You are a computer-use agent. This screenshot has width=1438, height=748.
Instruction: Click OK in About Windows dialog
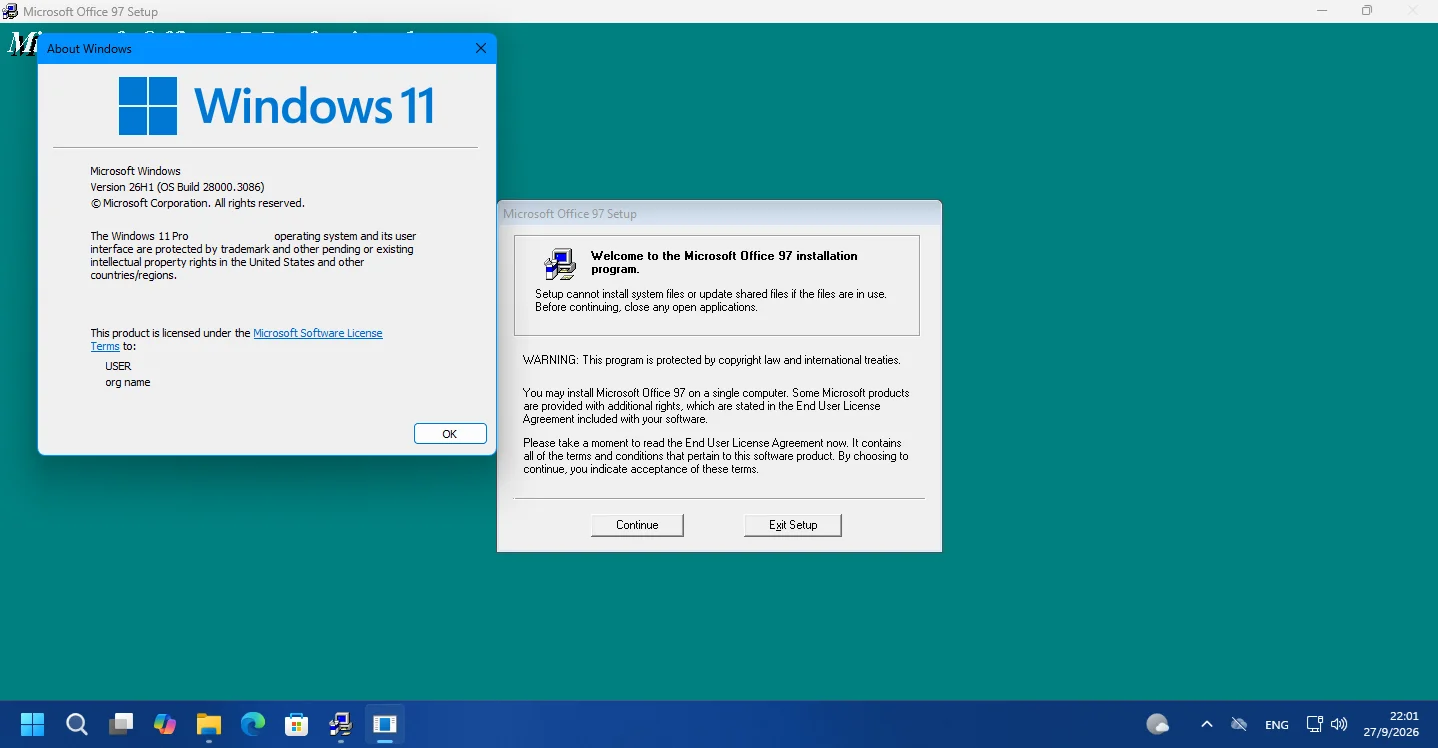tap(450, 434)
